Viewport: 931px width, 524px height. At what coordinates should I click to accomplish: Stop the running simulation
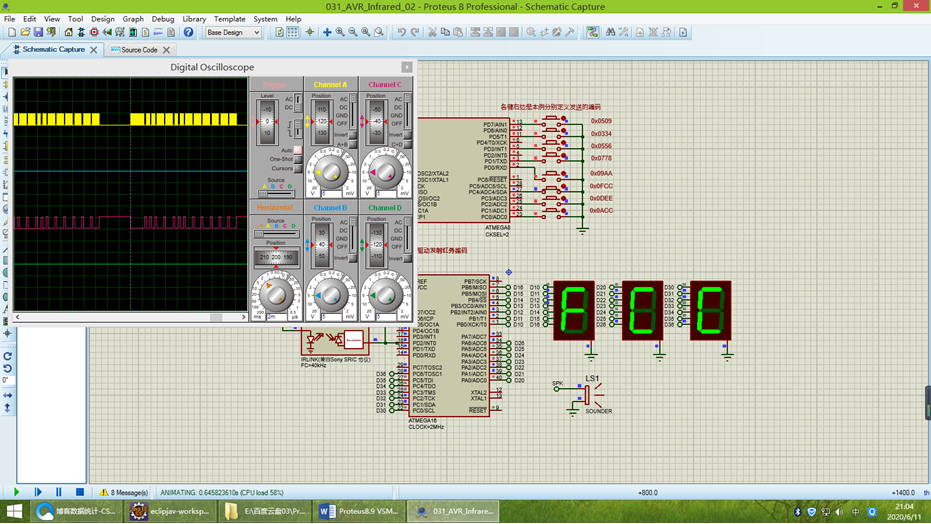tap(80, 492)
